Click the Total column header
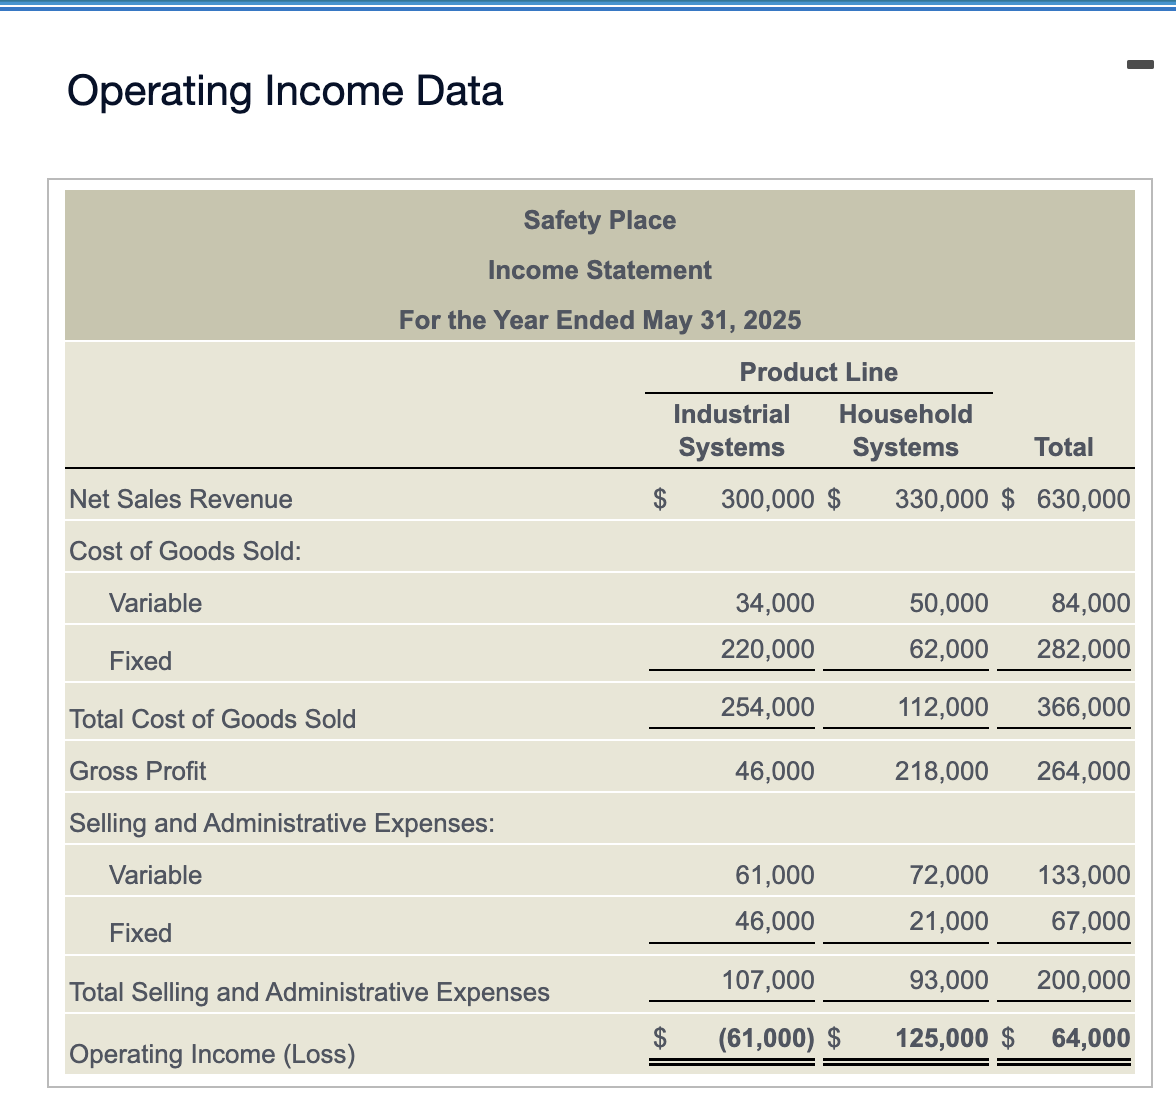 coord(1064,447)
